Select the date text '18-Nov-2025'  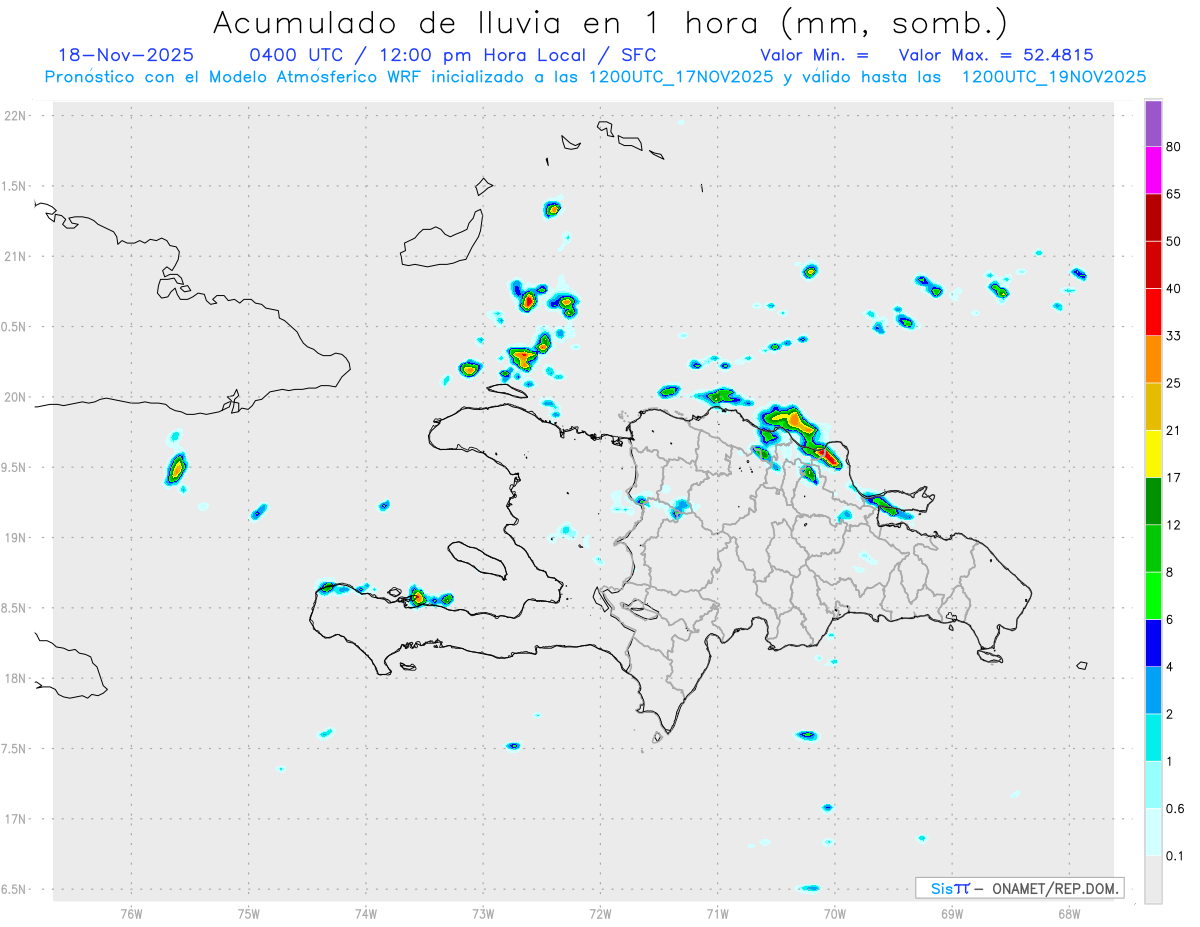tap(126, 55)
